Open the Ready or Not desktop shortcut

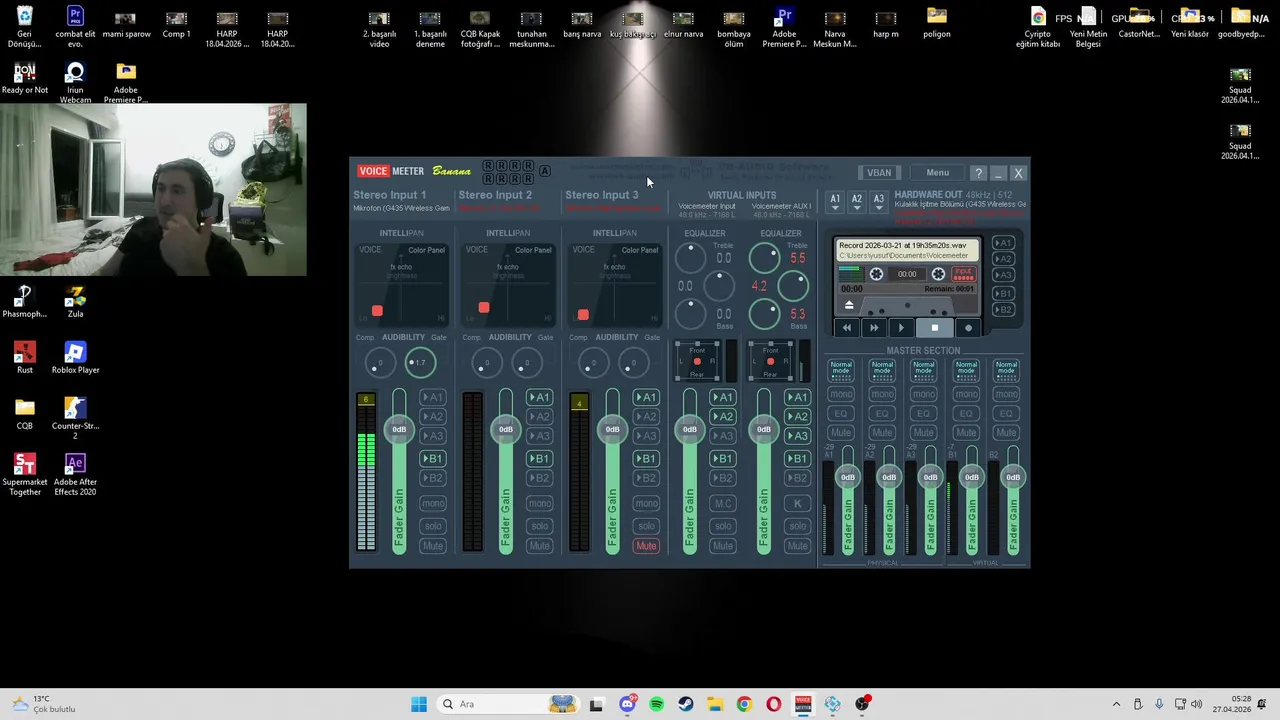click(x=25, y=78)
